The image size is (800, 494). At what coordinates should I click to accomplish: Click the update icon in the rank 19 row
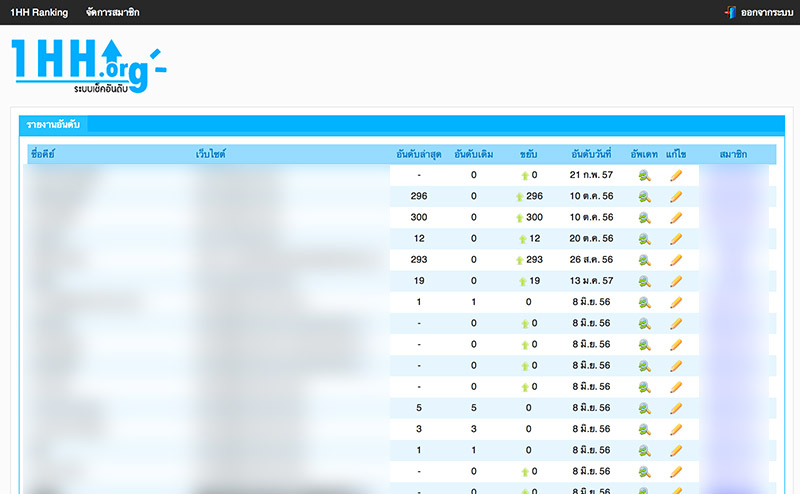644,281
